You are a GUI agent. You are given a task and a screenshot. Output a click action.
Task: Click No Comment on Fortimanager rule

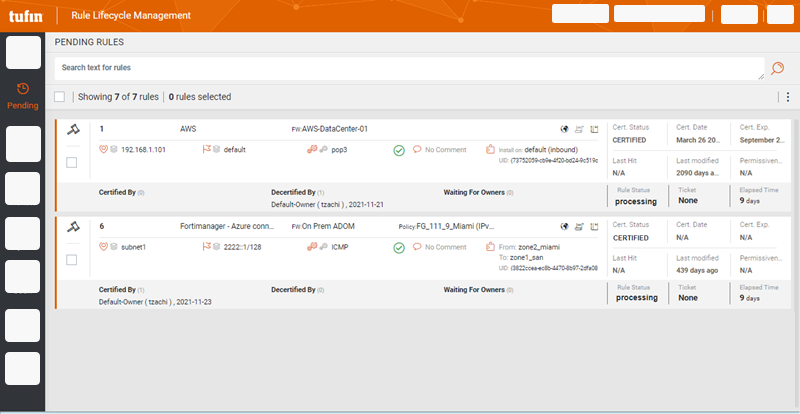(x=445, y=247)
